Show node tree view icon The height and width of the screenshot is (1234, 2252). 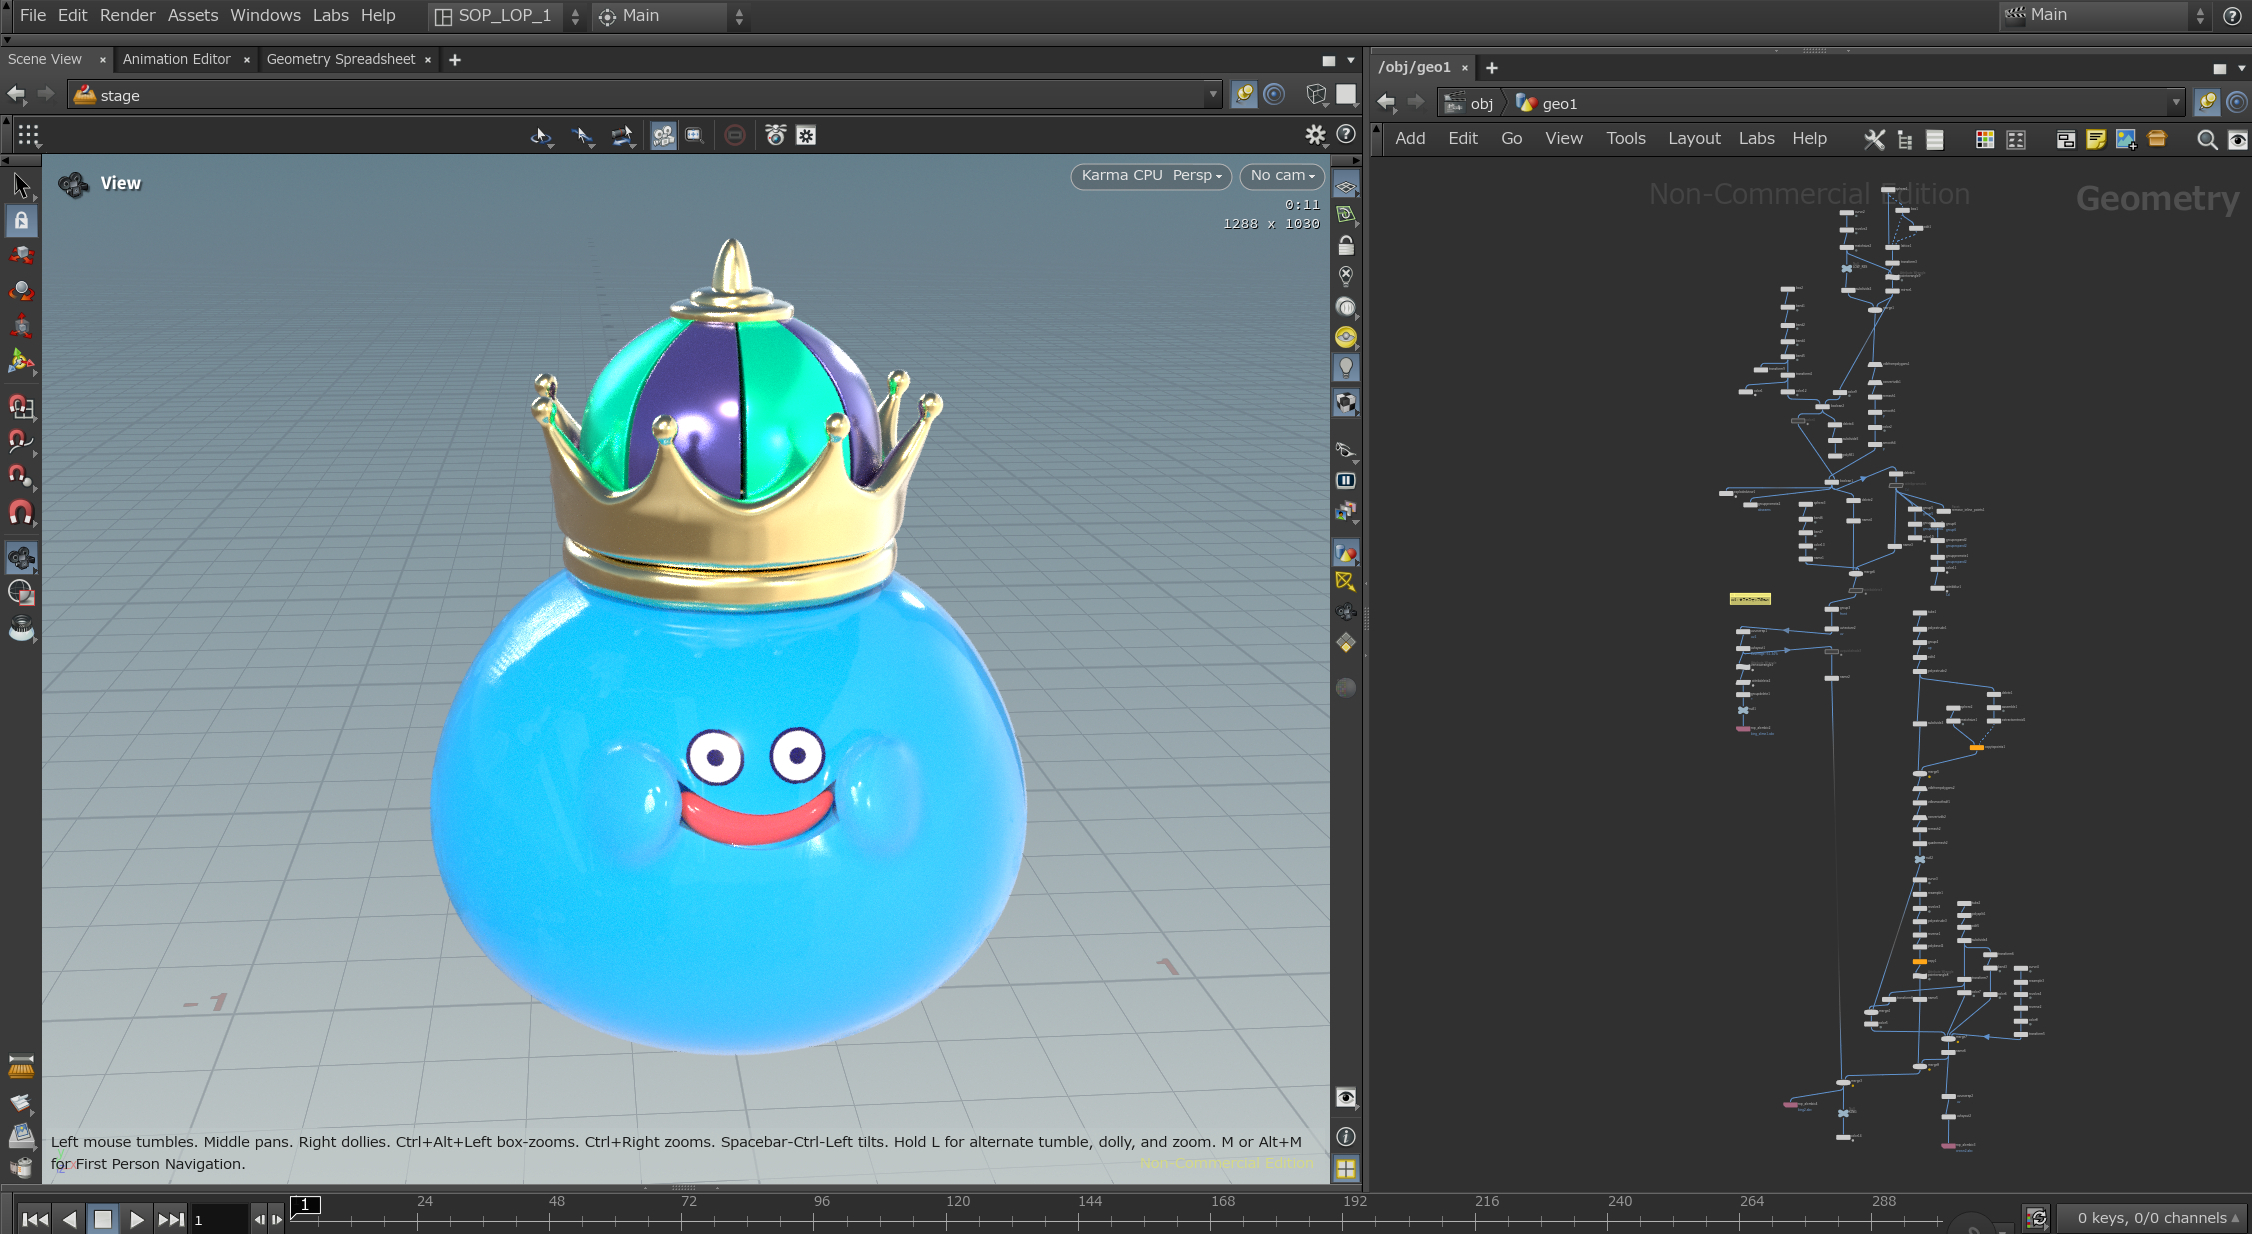1905,139
